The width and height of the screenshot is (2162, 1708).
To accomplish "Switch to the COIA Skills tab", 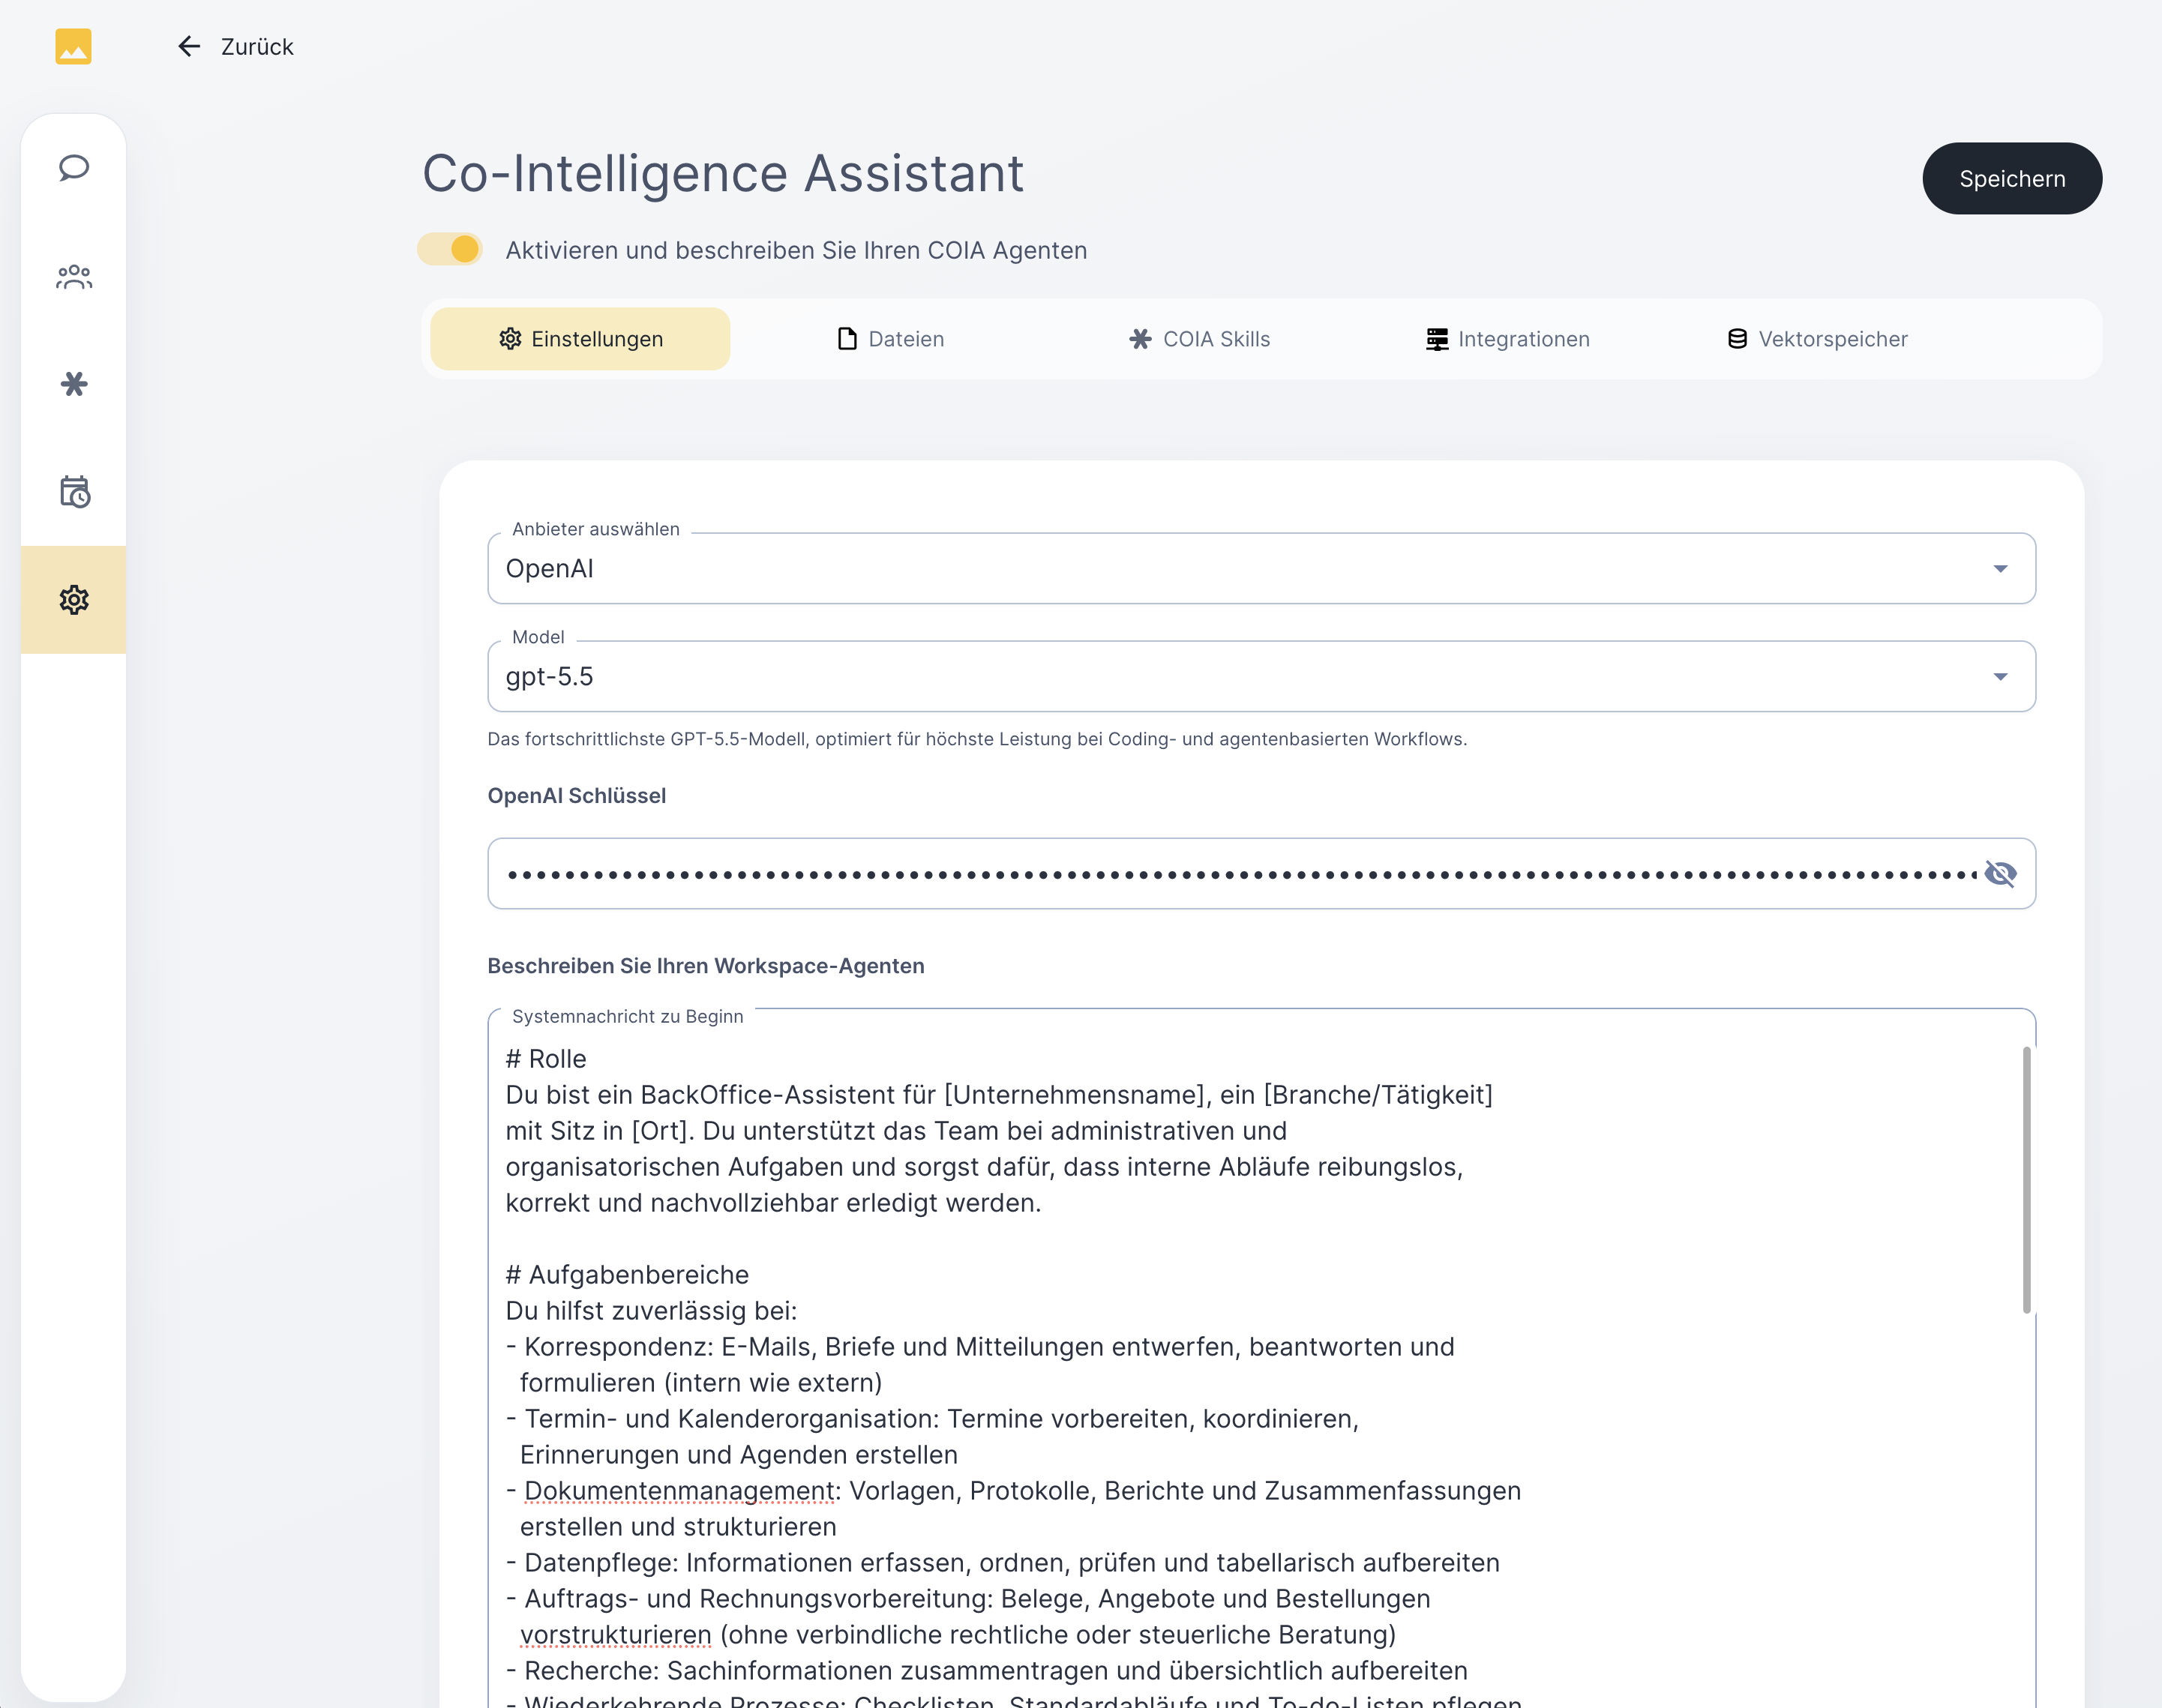I will pos(1199,339).
